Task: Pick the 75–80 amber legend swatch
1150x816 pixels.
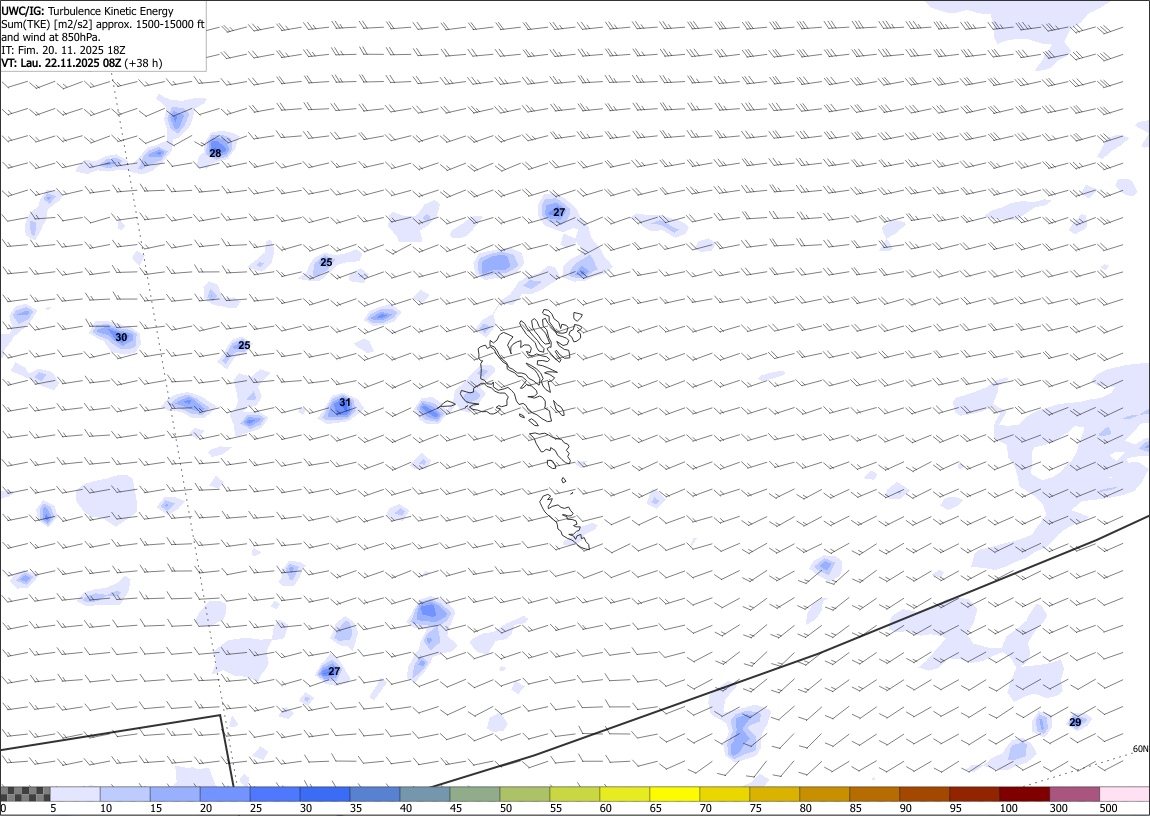Action: [x=774, y=794]
